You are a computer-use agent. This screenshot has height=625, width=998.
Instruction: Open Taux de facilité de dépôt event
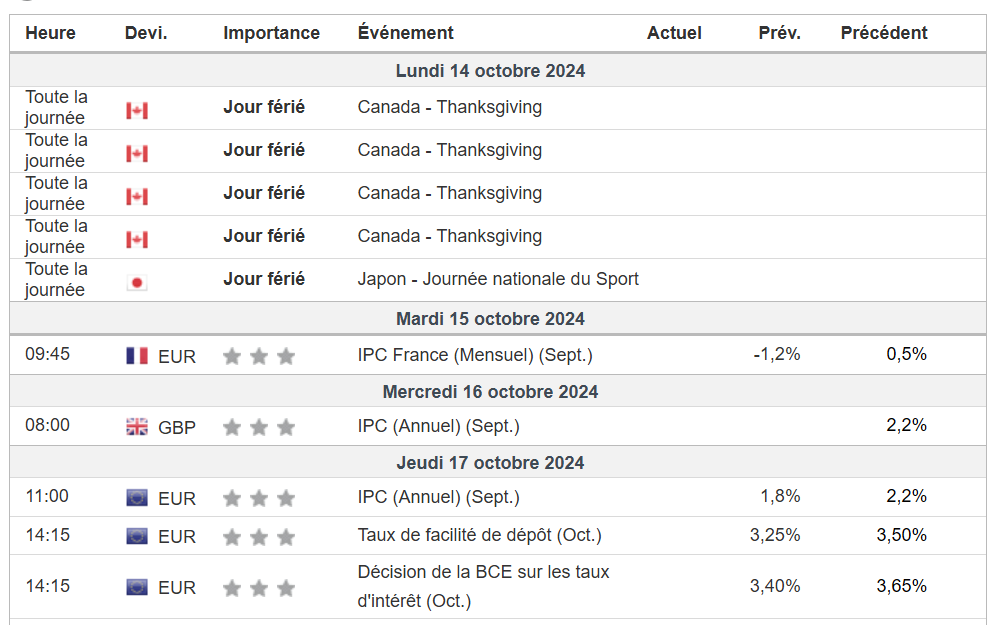point(480,535)
